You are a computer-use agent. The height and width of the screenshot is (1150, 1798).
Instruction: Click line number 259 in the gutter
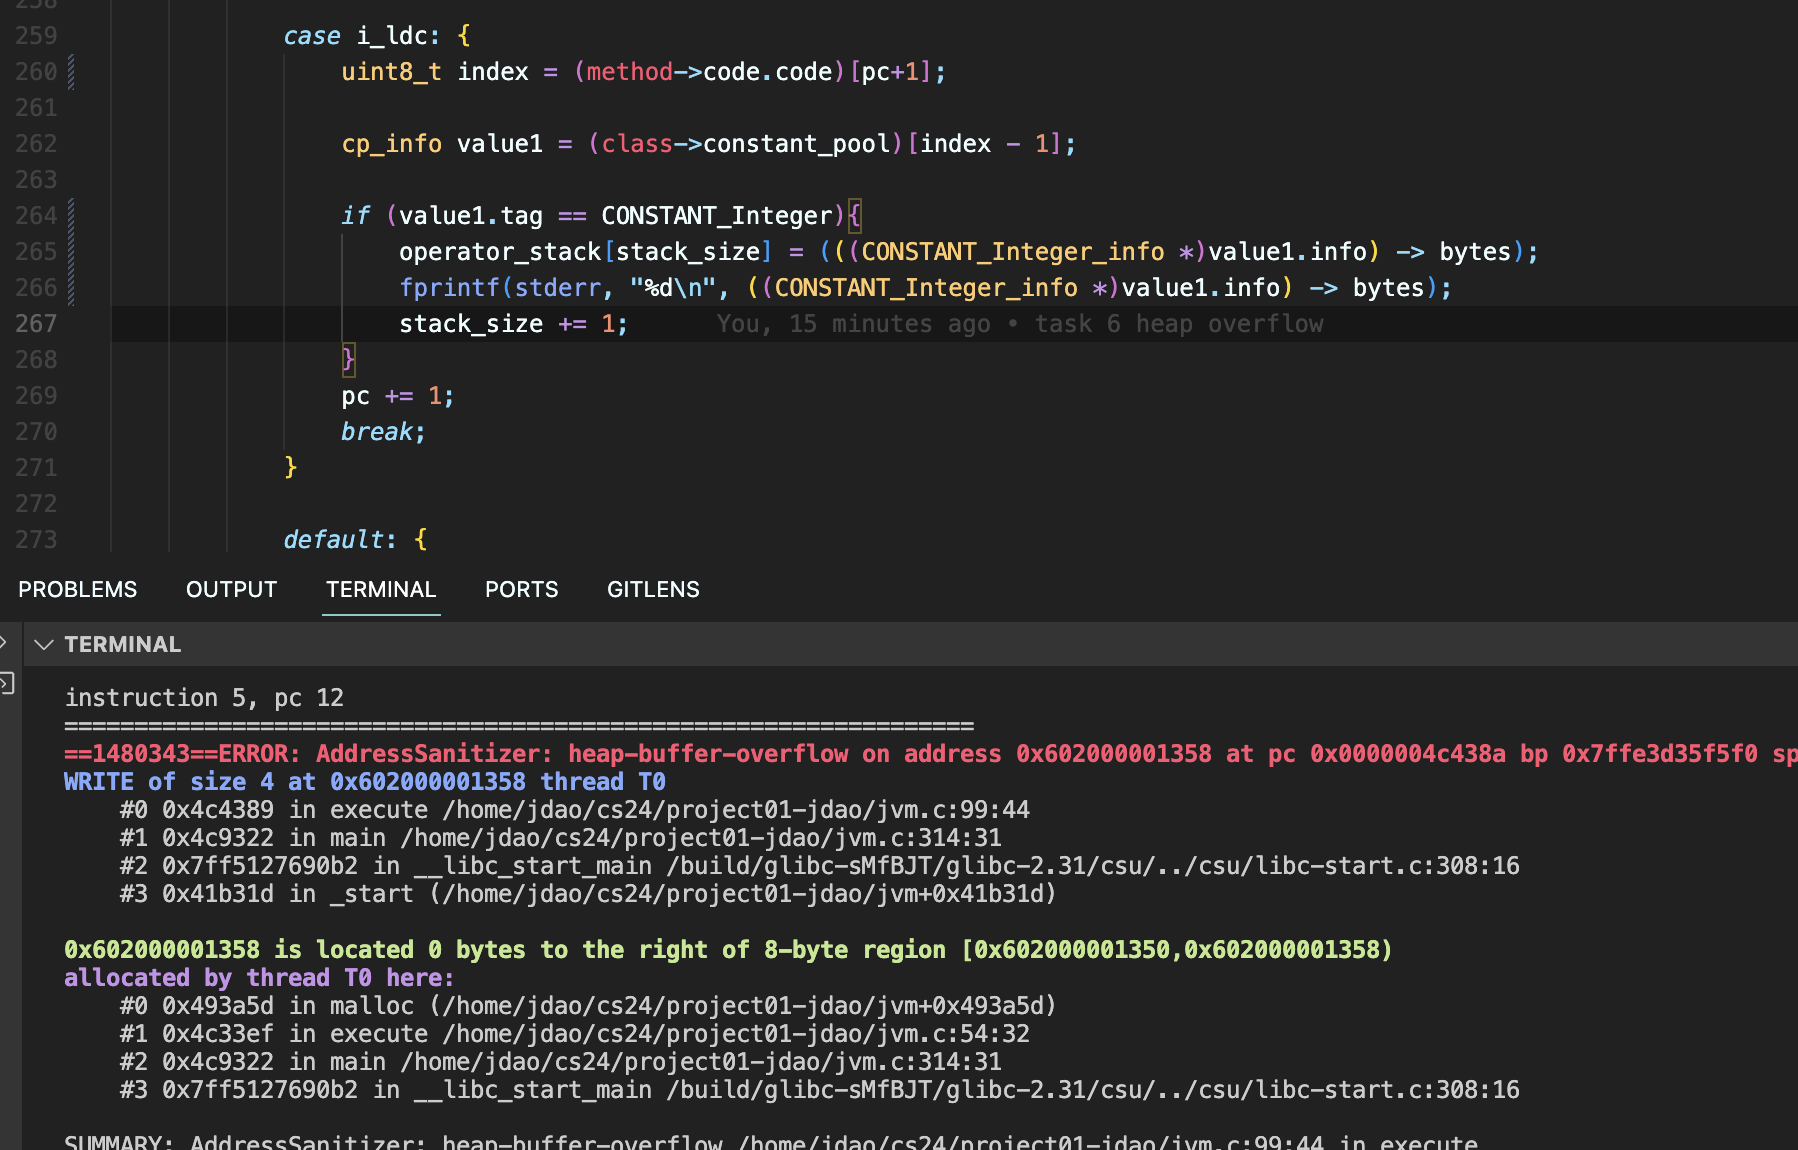[x=36, y=36]
